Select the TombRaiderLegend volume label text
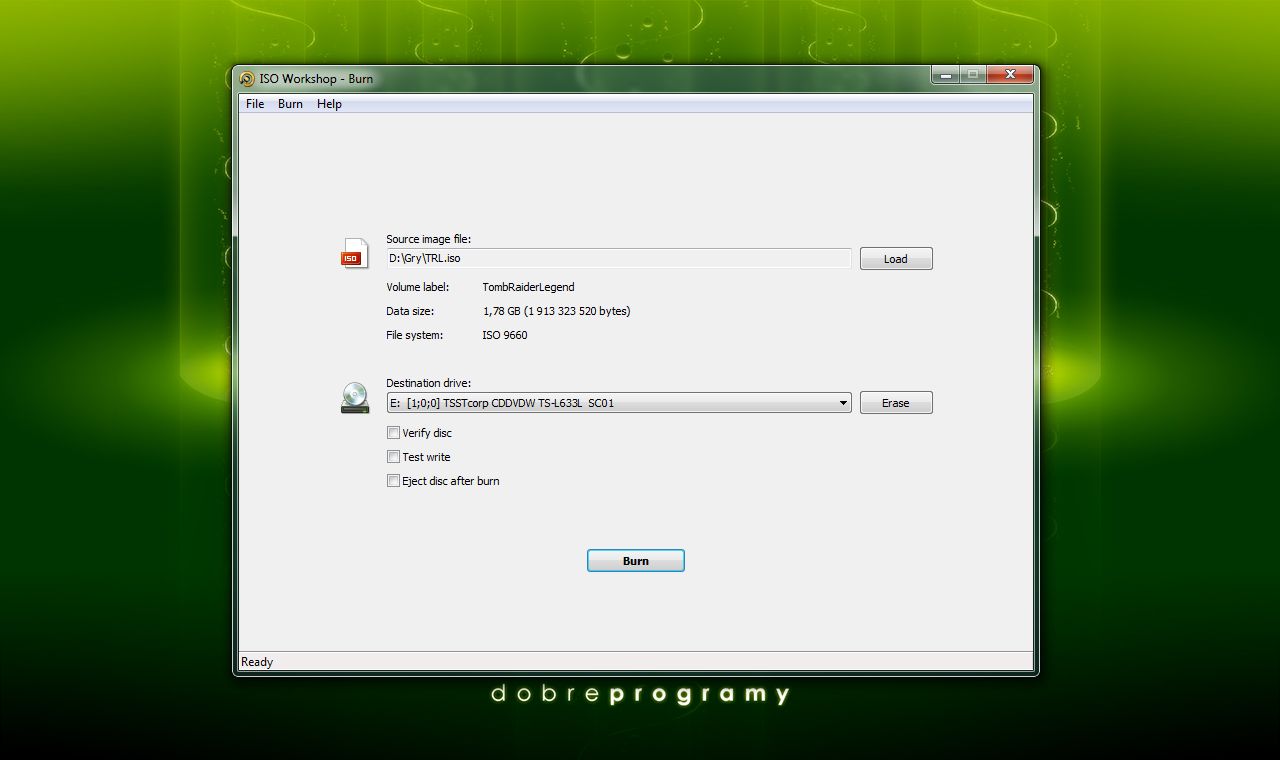Screen dimensions: 1280x760 pos(528,287)
